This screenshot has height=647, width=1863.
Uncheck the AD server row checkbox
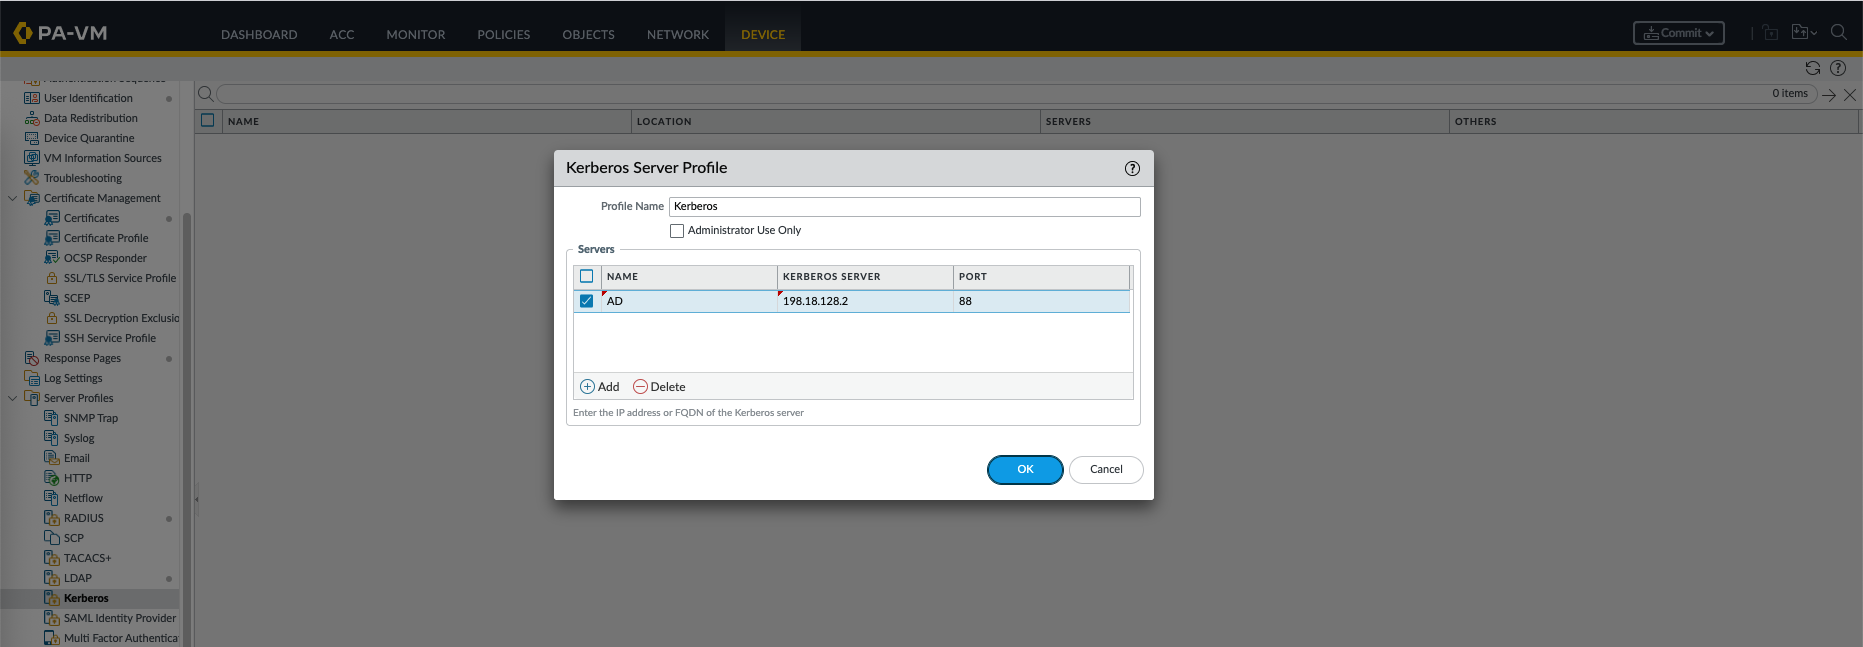[x=587, y=301]
